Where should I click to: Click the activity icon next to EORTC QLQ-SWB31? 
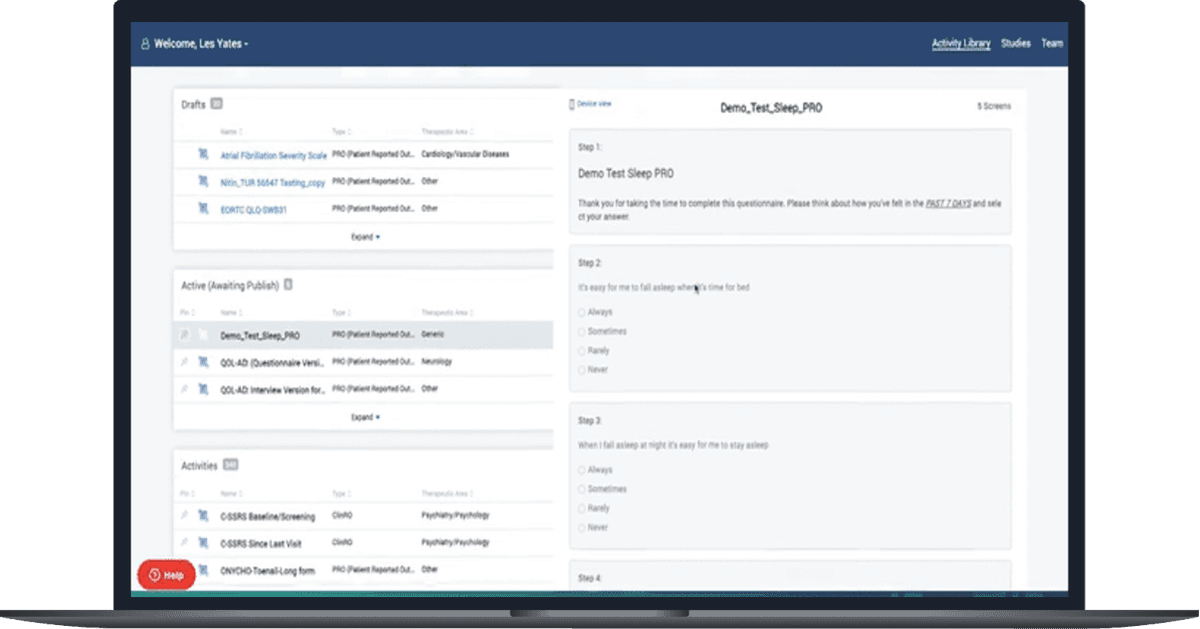coord(202,209)
